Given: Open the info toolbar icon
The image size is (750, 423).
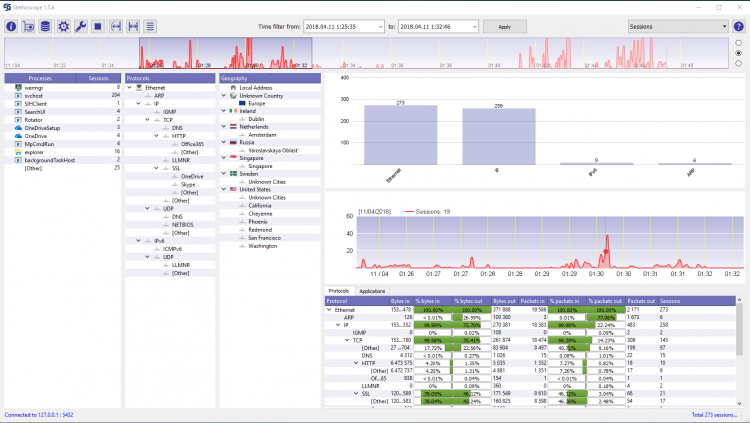Looking at the screenshot, I should [11, 26].
